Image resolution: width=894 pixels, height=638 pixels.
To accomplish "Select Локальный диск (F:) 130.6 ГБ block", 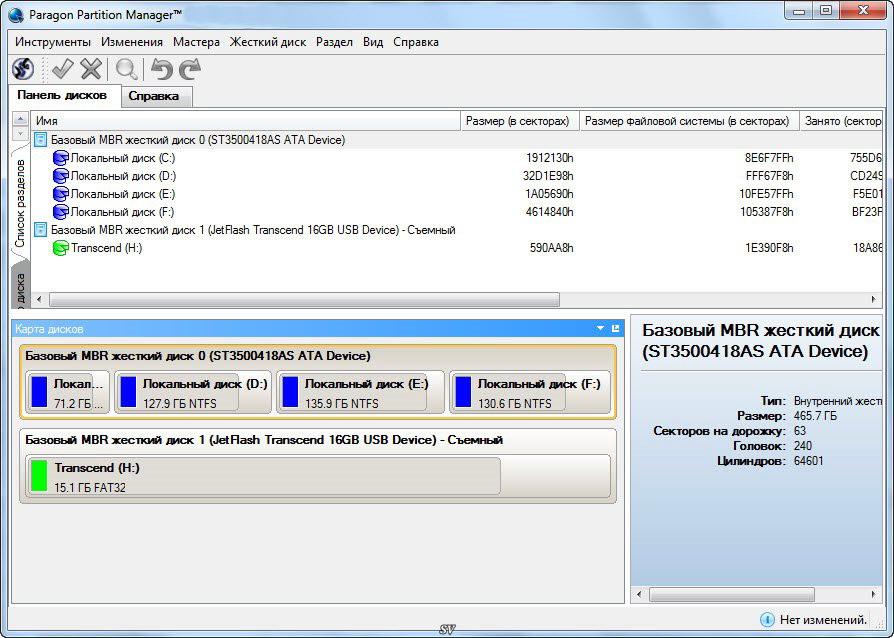I will [530, 393].
